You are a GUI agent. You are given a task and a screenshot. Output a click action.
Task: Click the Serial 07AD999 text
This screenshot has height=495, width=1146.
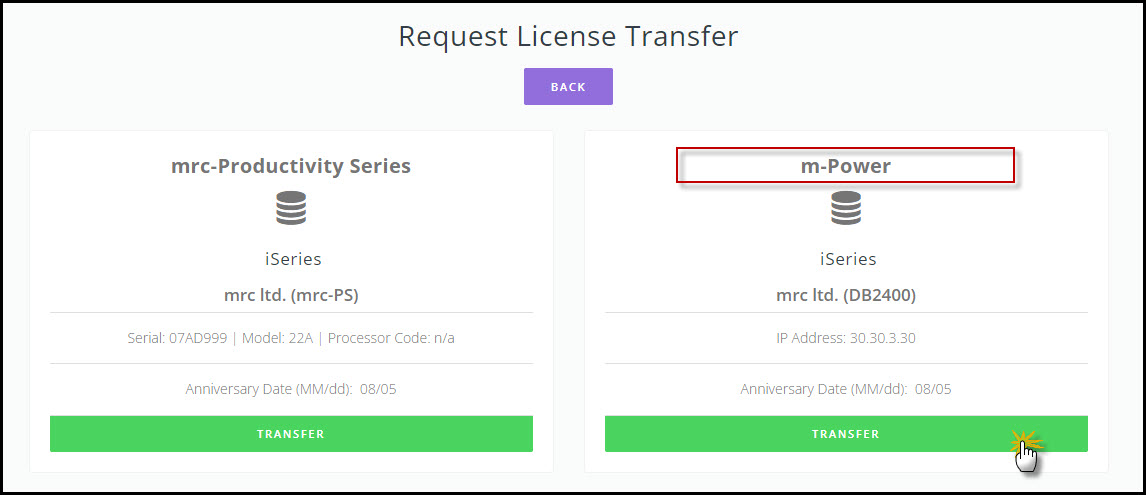167,338
